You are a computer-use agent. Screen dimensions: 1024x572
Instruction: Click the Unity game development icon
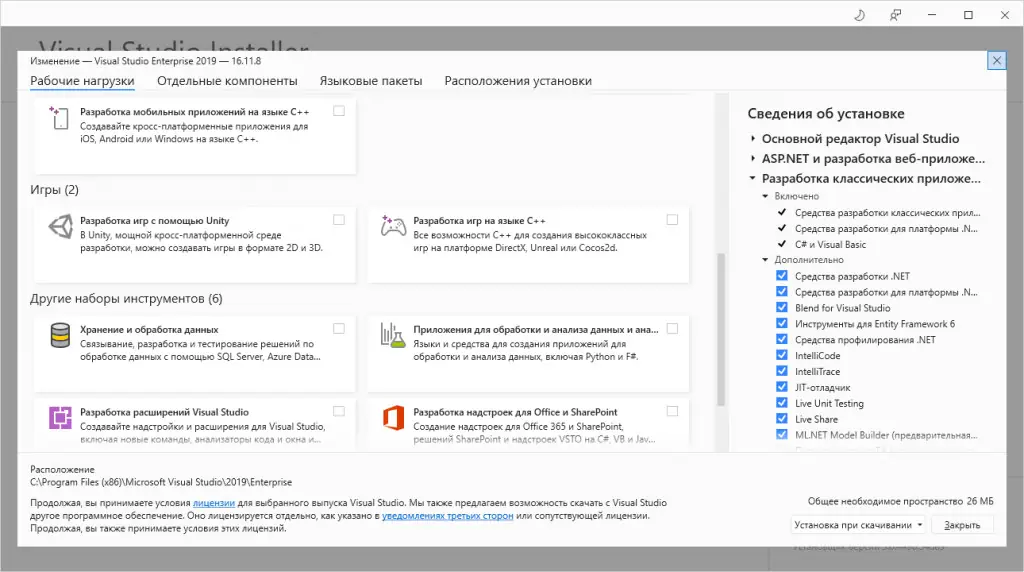coord(60,227)
